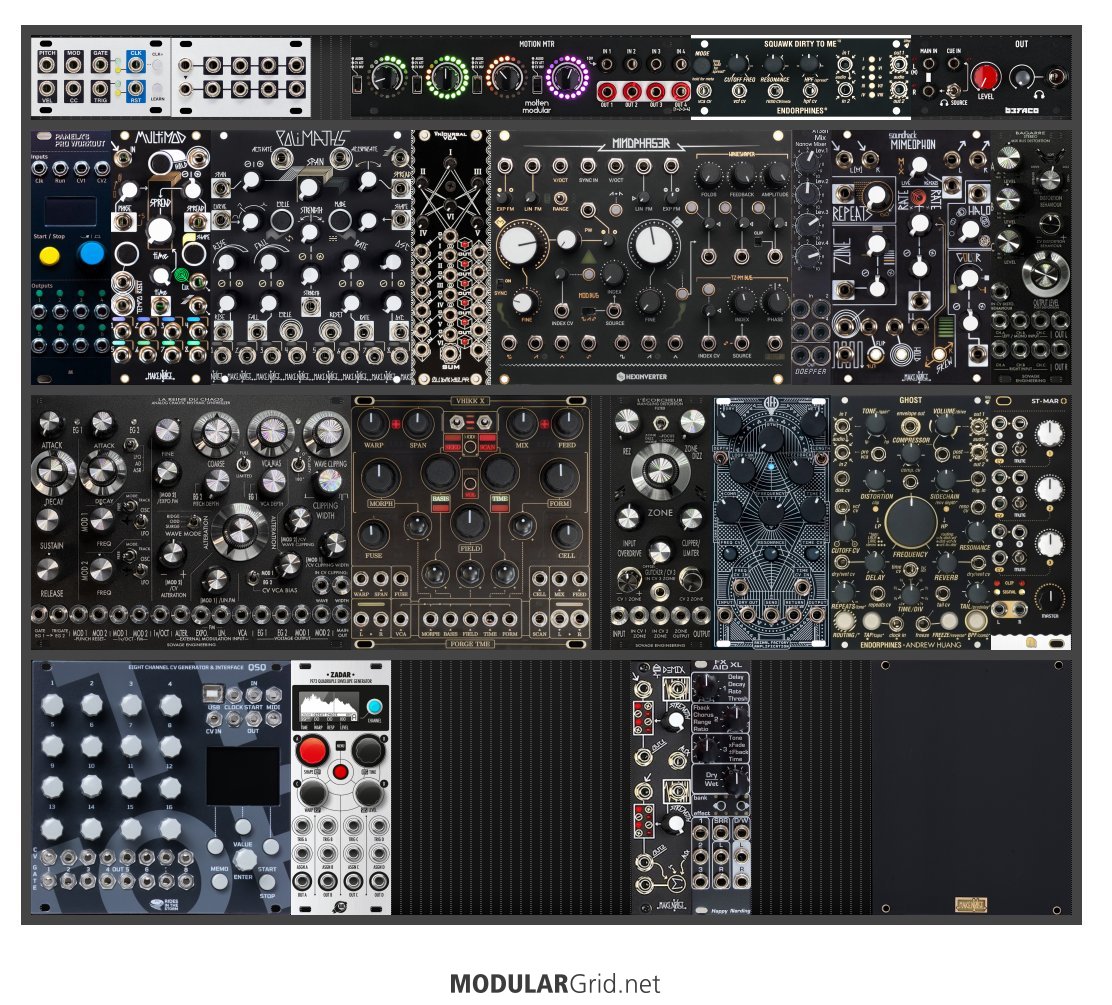Click the MASTER knob on ST-MAR mixer
Viewport: 1112px width, 1005px height.
point(1051,597)
